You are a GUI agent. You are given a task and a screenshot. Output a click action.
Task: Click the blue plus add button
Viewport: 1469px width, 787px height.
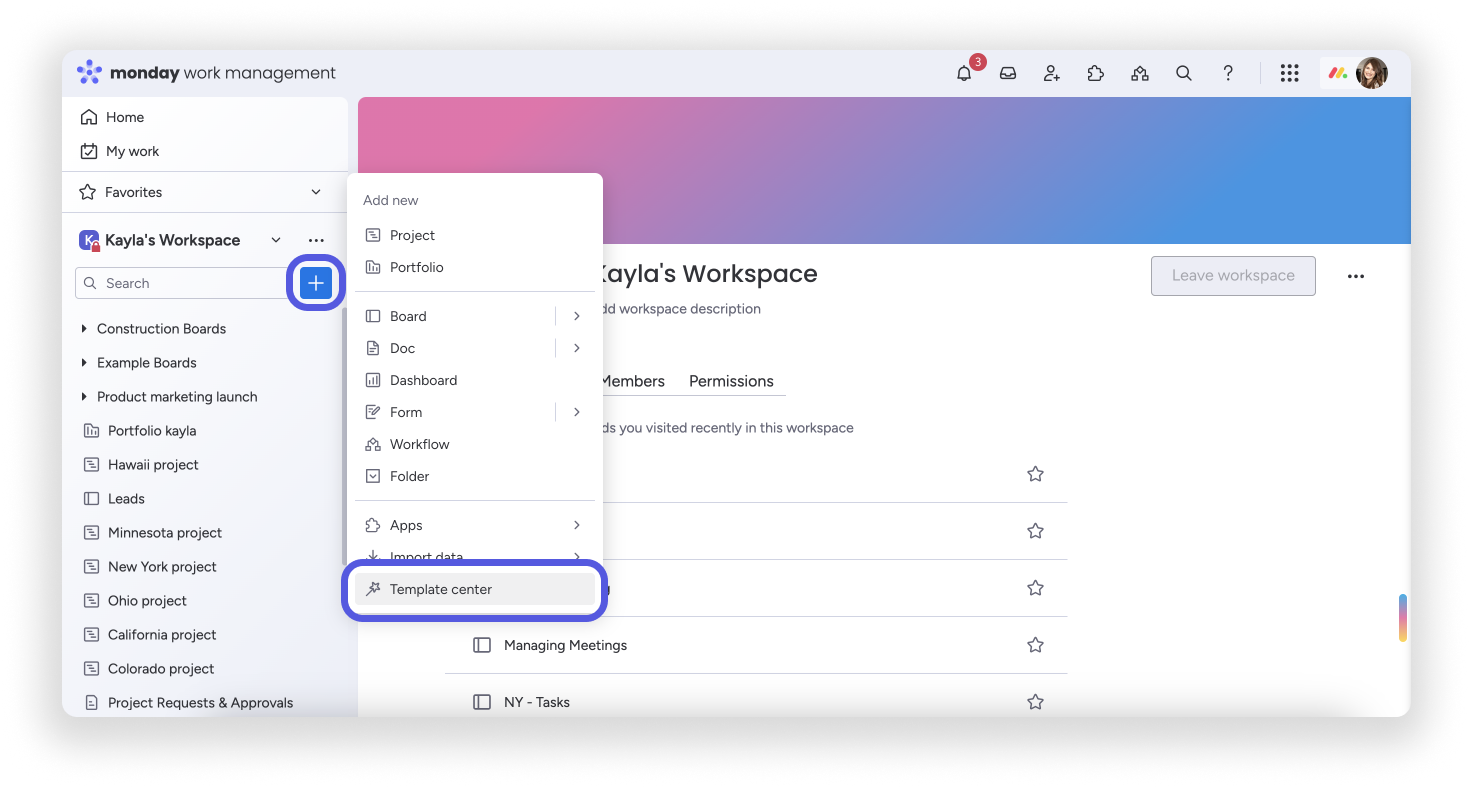coord(316,283)
